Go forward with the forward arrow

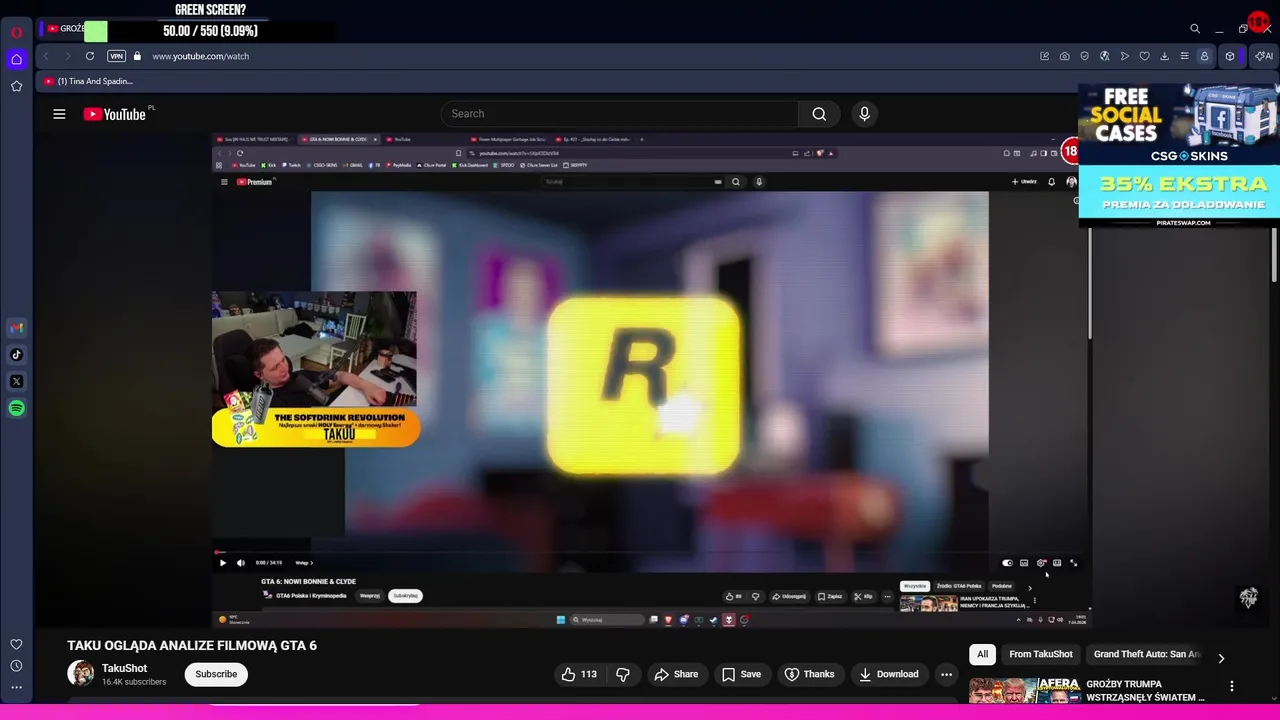click(66, 56)
